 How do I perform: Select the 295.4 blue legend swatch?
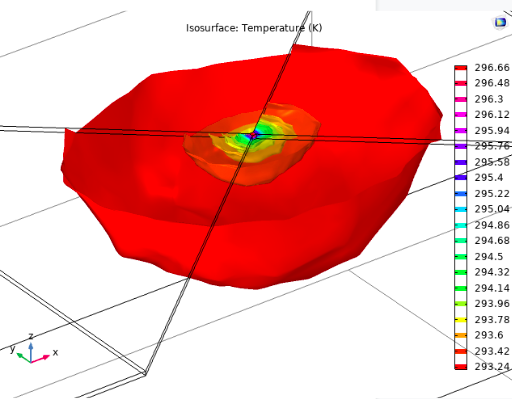tap(461, 178)
